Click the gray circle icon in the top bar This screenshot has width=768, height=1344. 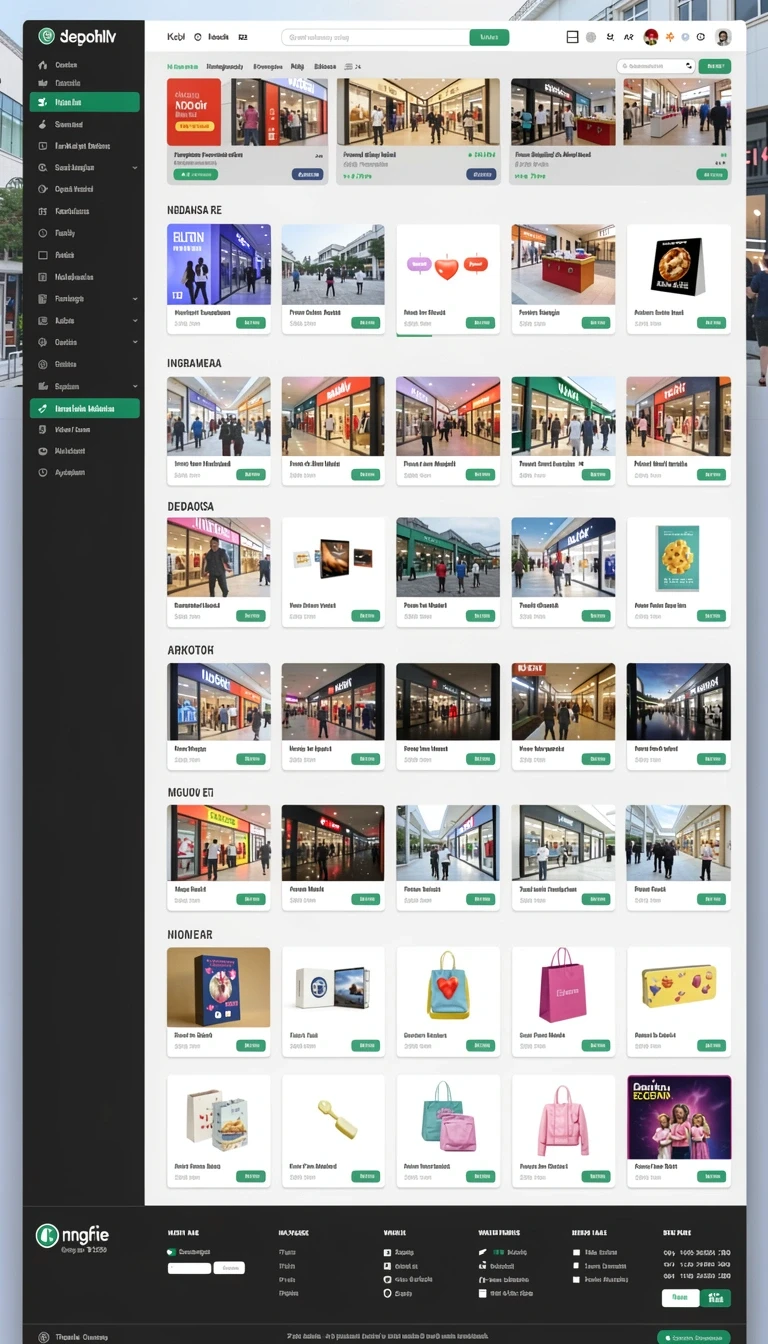coord(591,37)
